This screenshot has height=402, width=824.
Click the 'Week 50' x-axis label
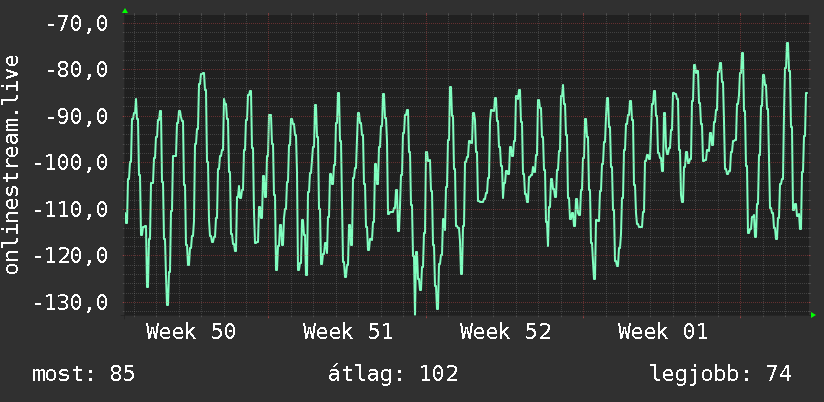191,332
